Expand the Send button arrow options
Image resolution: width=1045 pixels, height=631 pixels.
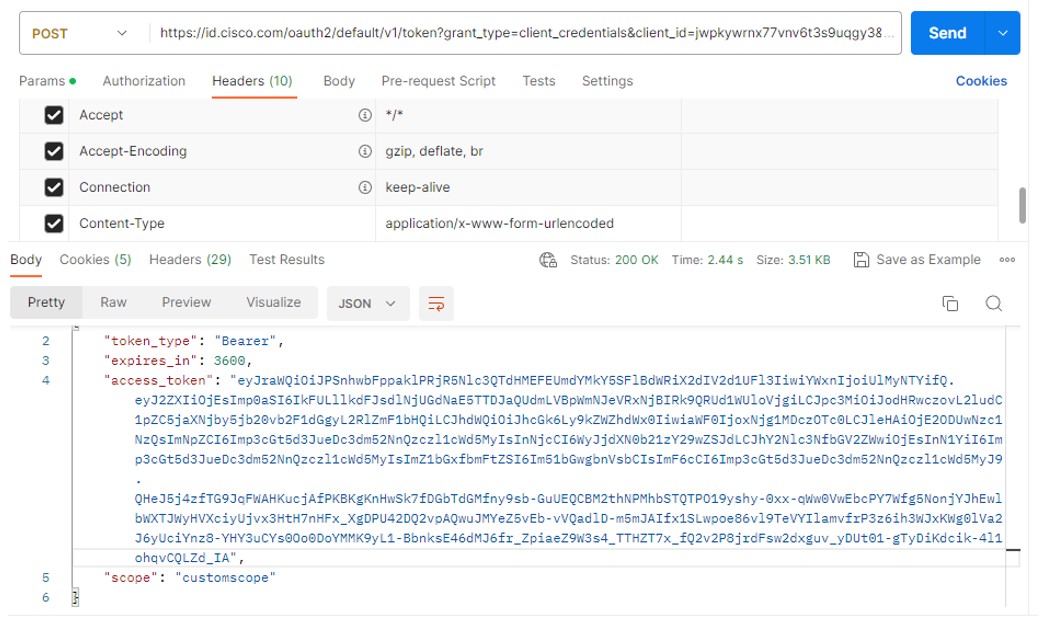point(1002,33)
